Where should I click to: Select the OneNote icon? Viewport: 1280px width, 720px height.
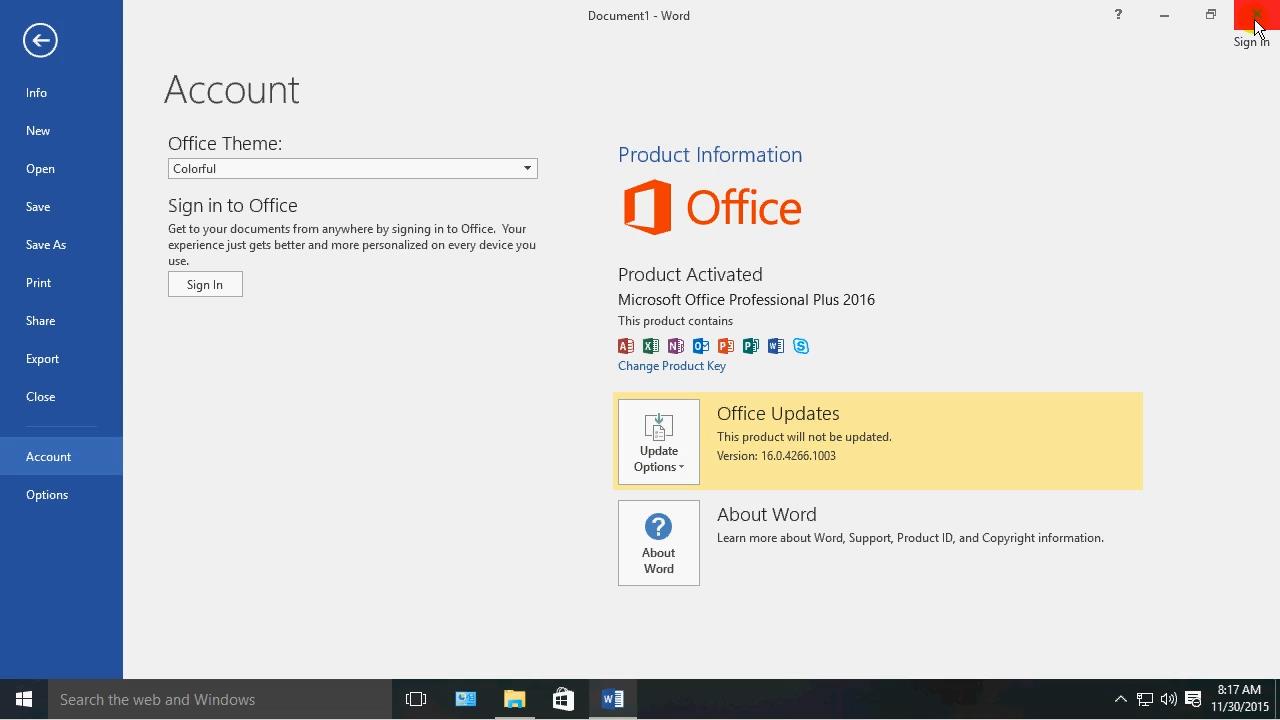[675, 345]
